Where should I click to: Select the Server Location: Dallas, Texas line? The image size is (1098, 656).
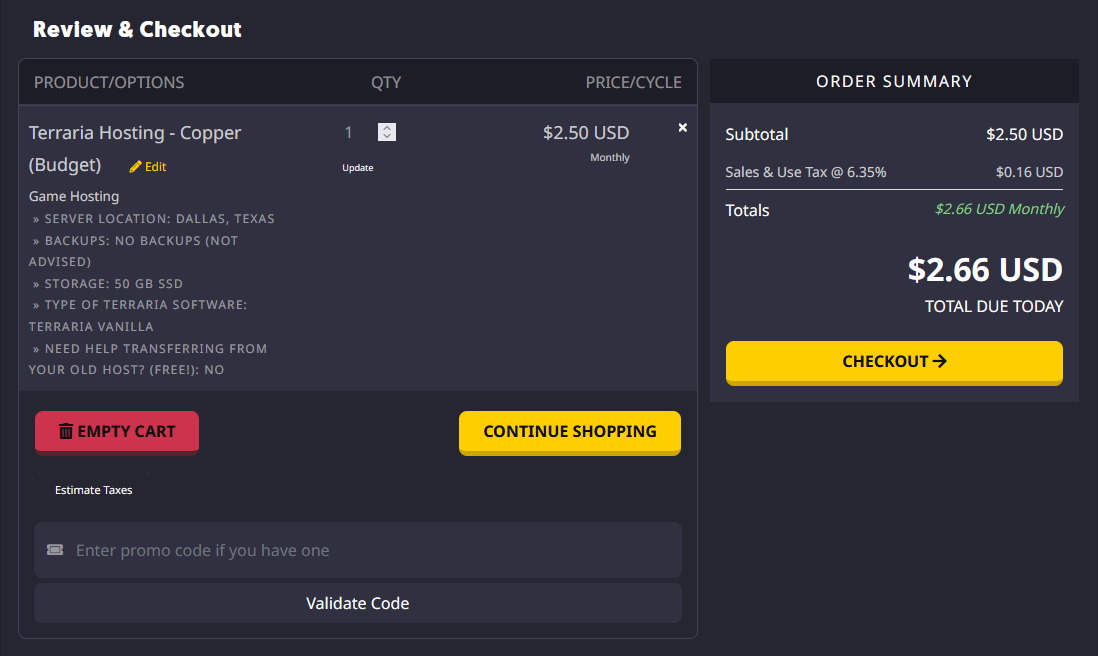coord(153,218)
